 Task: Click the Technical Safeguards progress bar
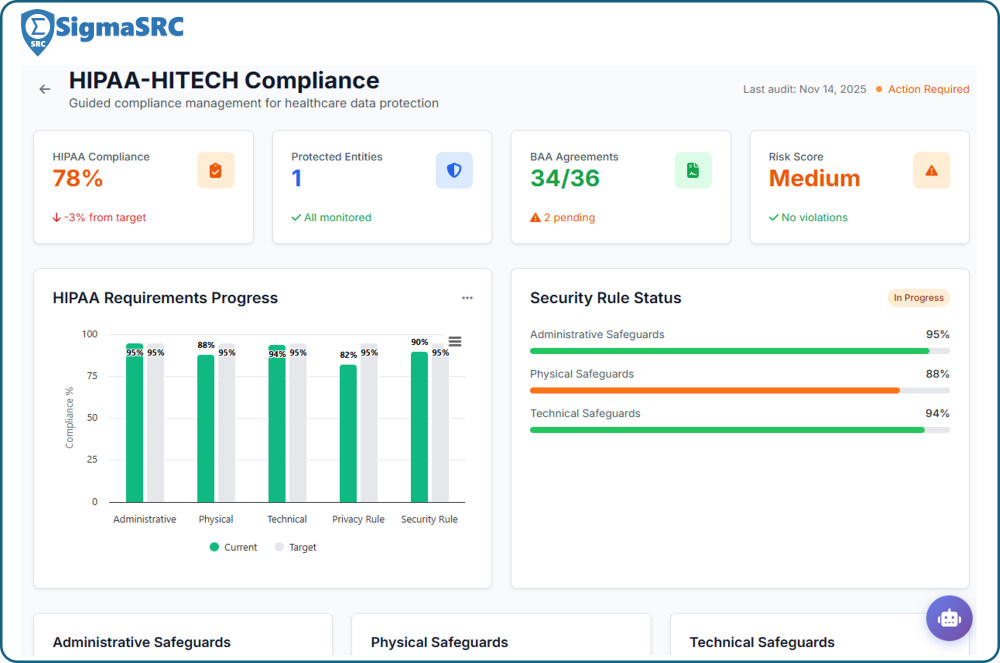click(740, 430)
